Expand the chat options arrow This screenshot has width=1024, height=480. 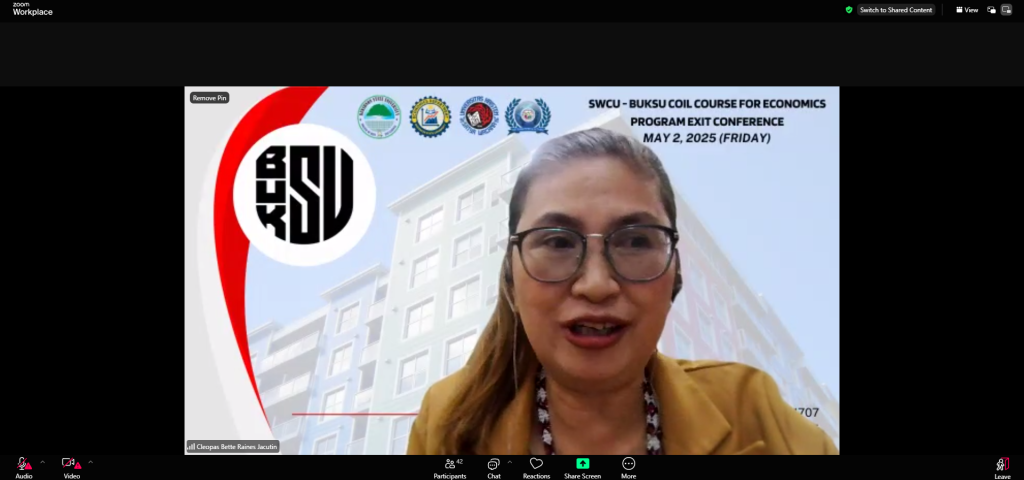[509, 462]
